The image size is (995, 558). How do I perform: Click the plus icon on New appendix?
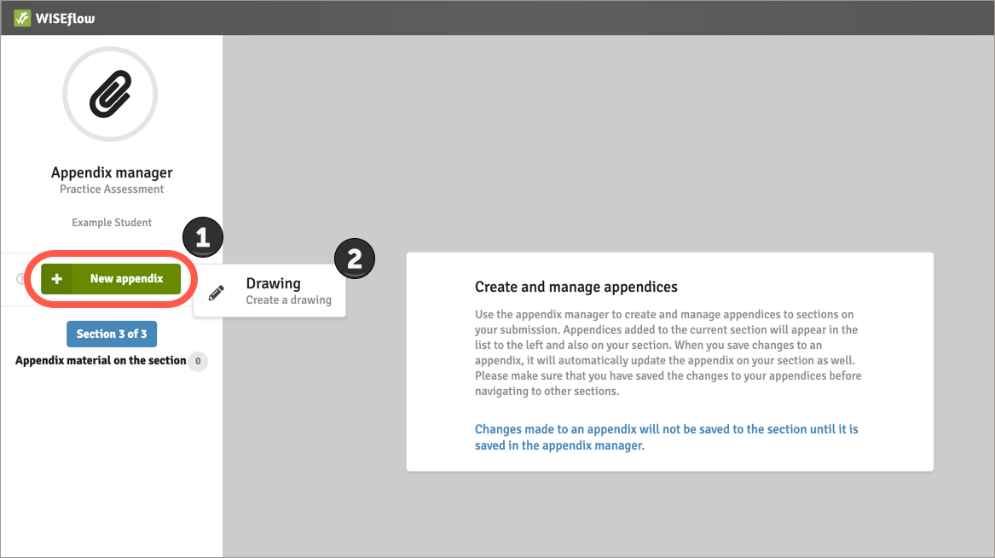(x=57, y=279)
